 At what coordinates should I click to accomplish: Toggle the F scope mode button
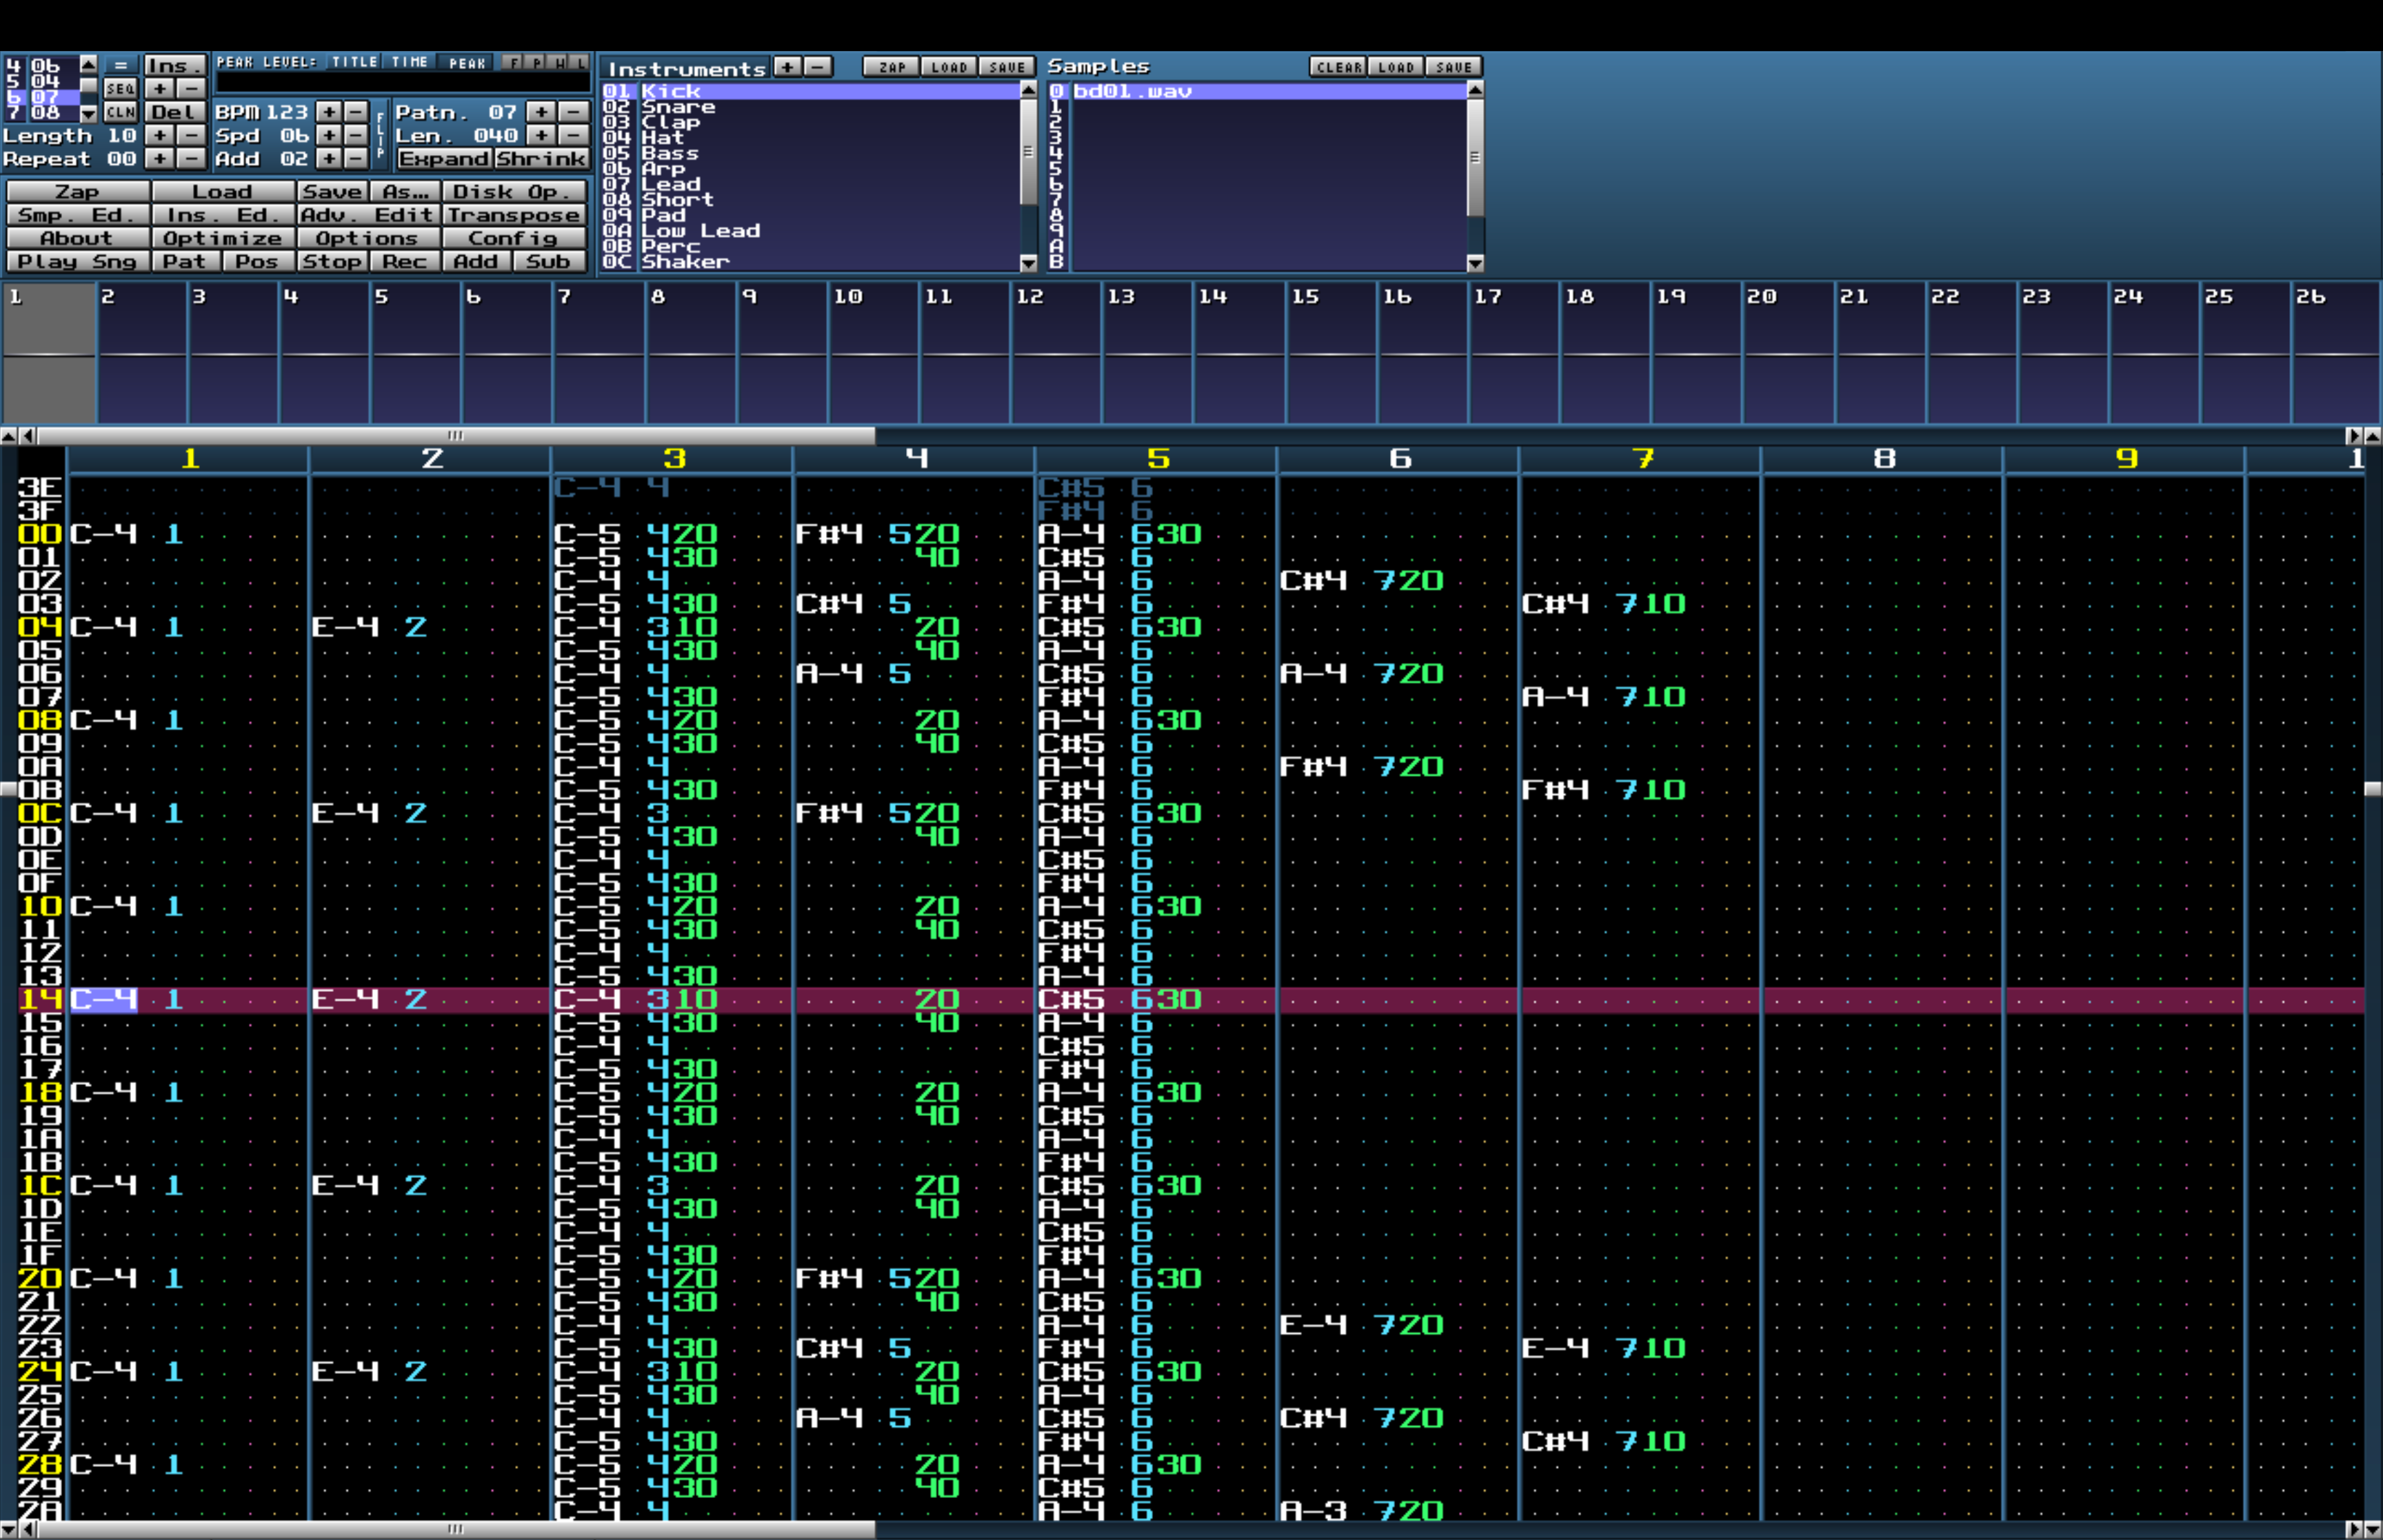[x=513, y=62]
